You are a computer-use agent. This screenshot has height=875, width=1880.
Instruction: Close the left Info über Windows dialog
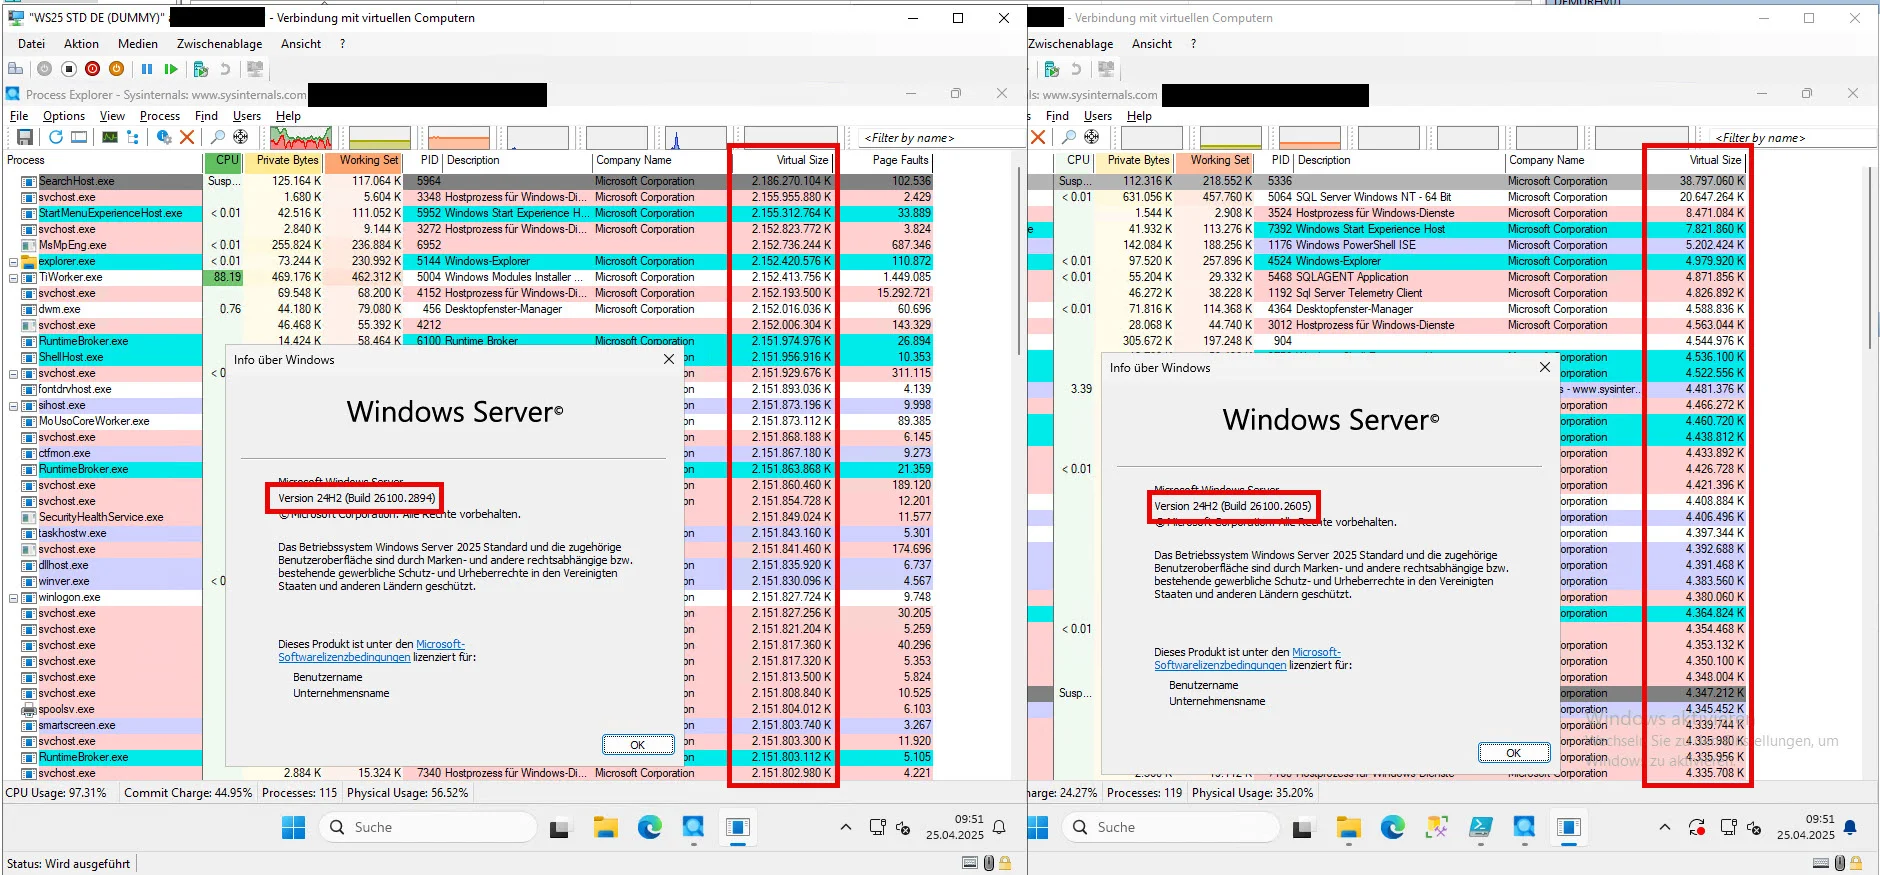pyautogui.click(x=669, y=359)
